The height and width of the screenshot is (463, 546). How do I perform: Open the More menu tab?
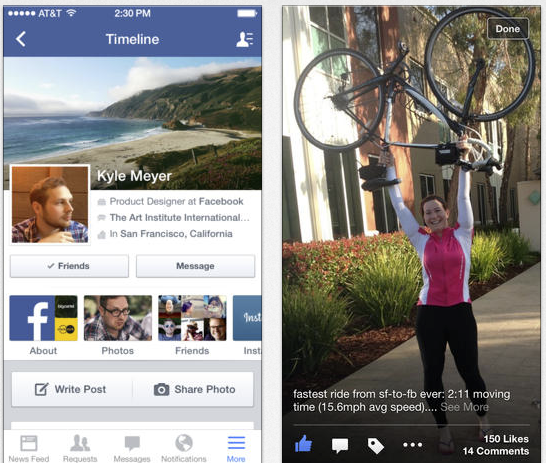[x=236, y=448]
